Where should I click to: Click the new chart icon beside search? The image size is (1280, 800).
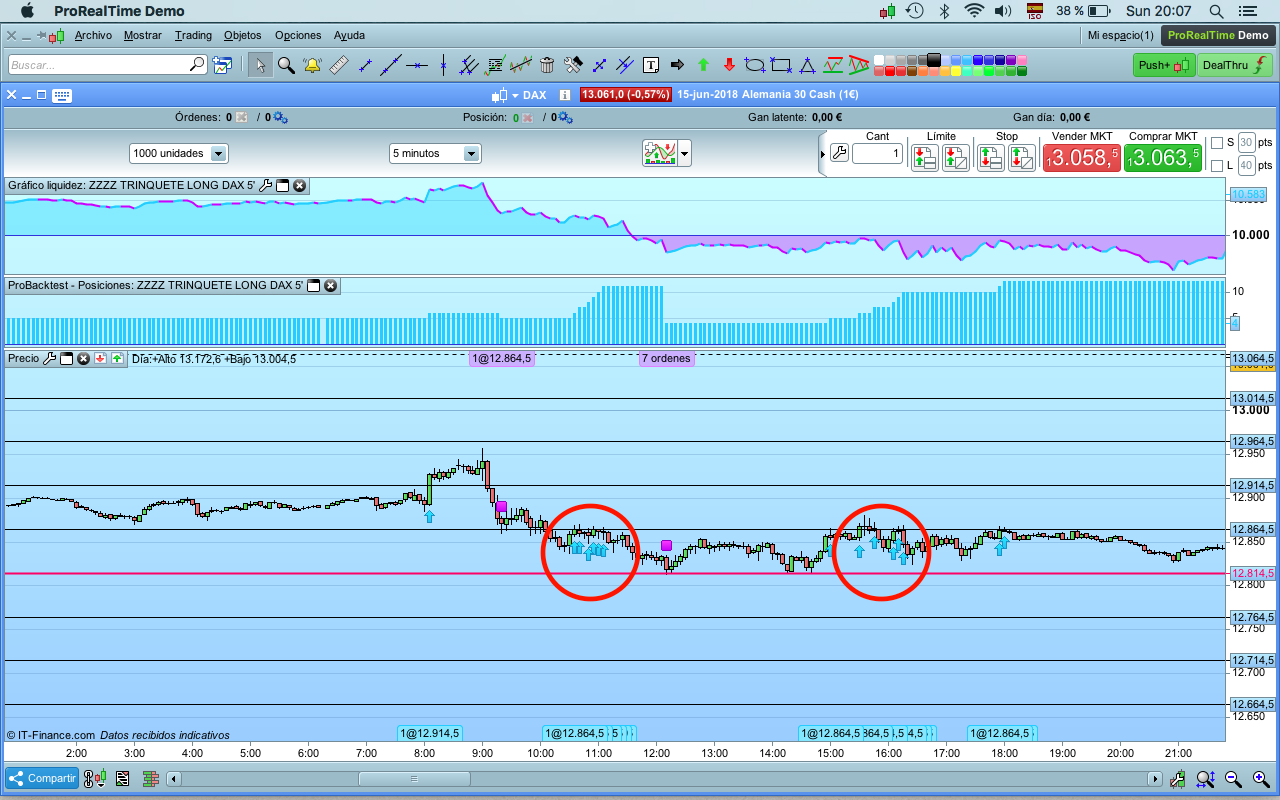coord(222,65)
